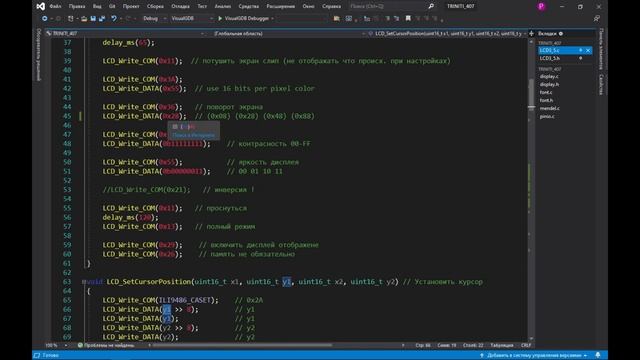640x360 pixels.
Task: Click the search magnifier icon
Action: tap(431, 7)
